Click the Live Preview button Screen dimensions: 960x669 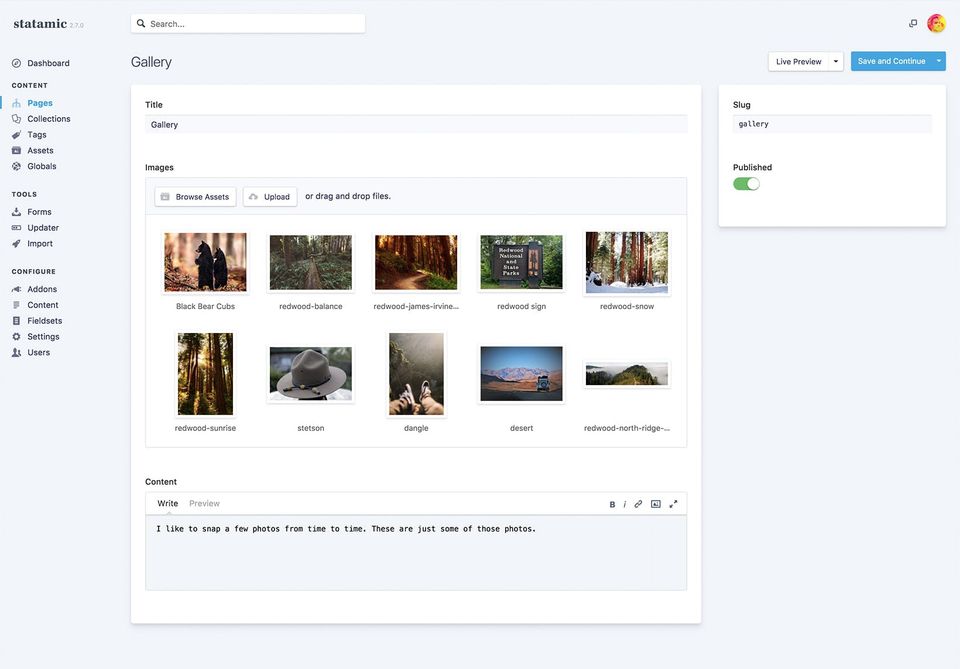798,61
